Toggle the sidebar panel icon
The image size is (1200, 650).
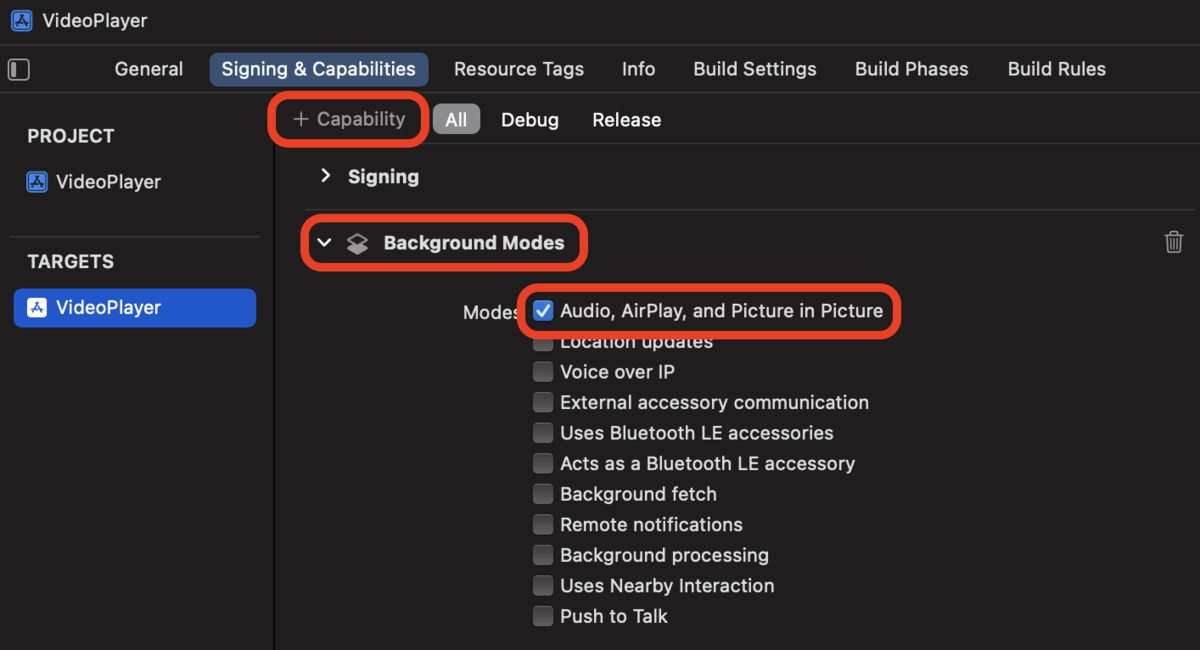pos(19,69)
